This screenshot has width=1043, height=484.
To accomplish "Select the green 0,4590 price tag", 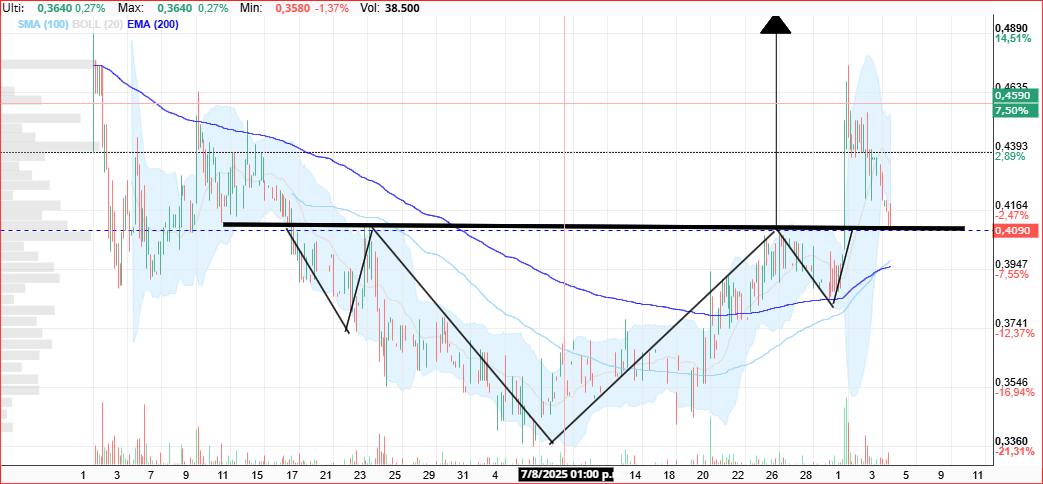I will 1013,96.
